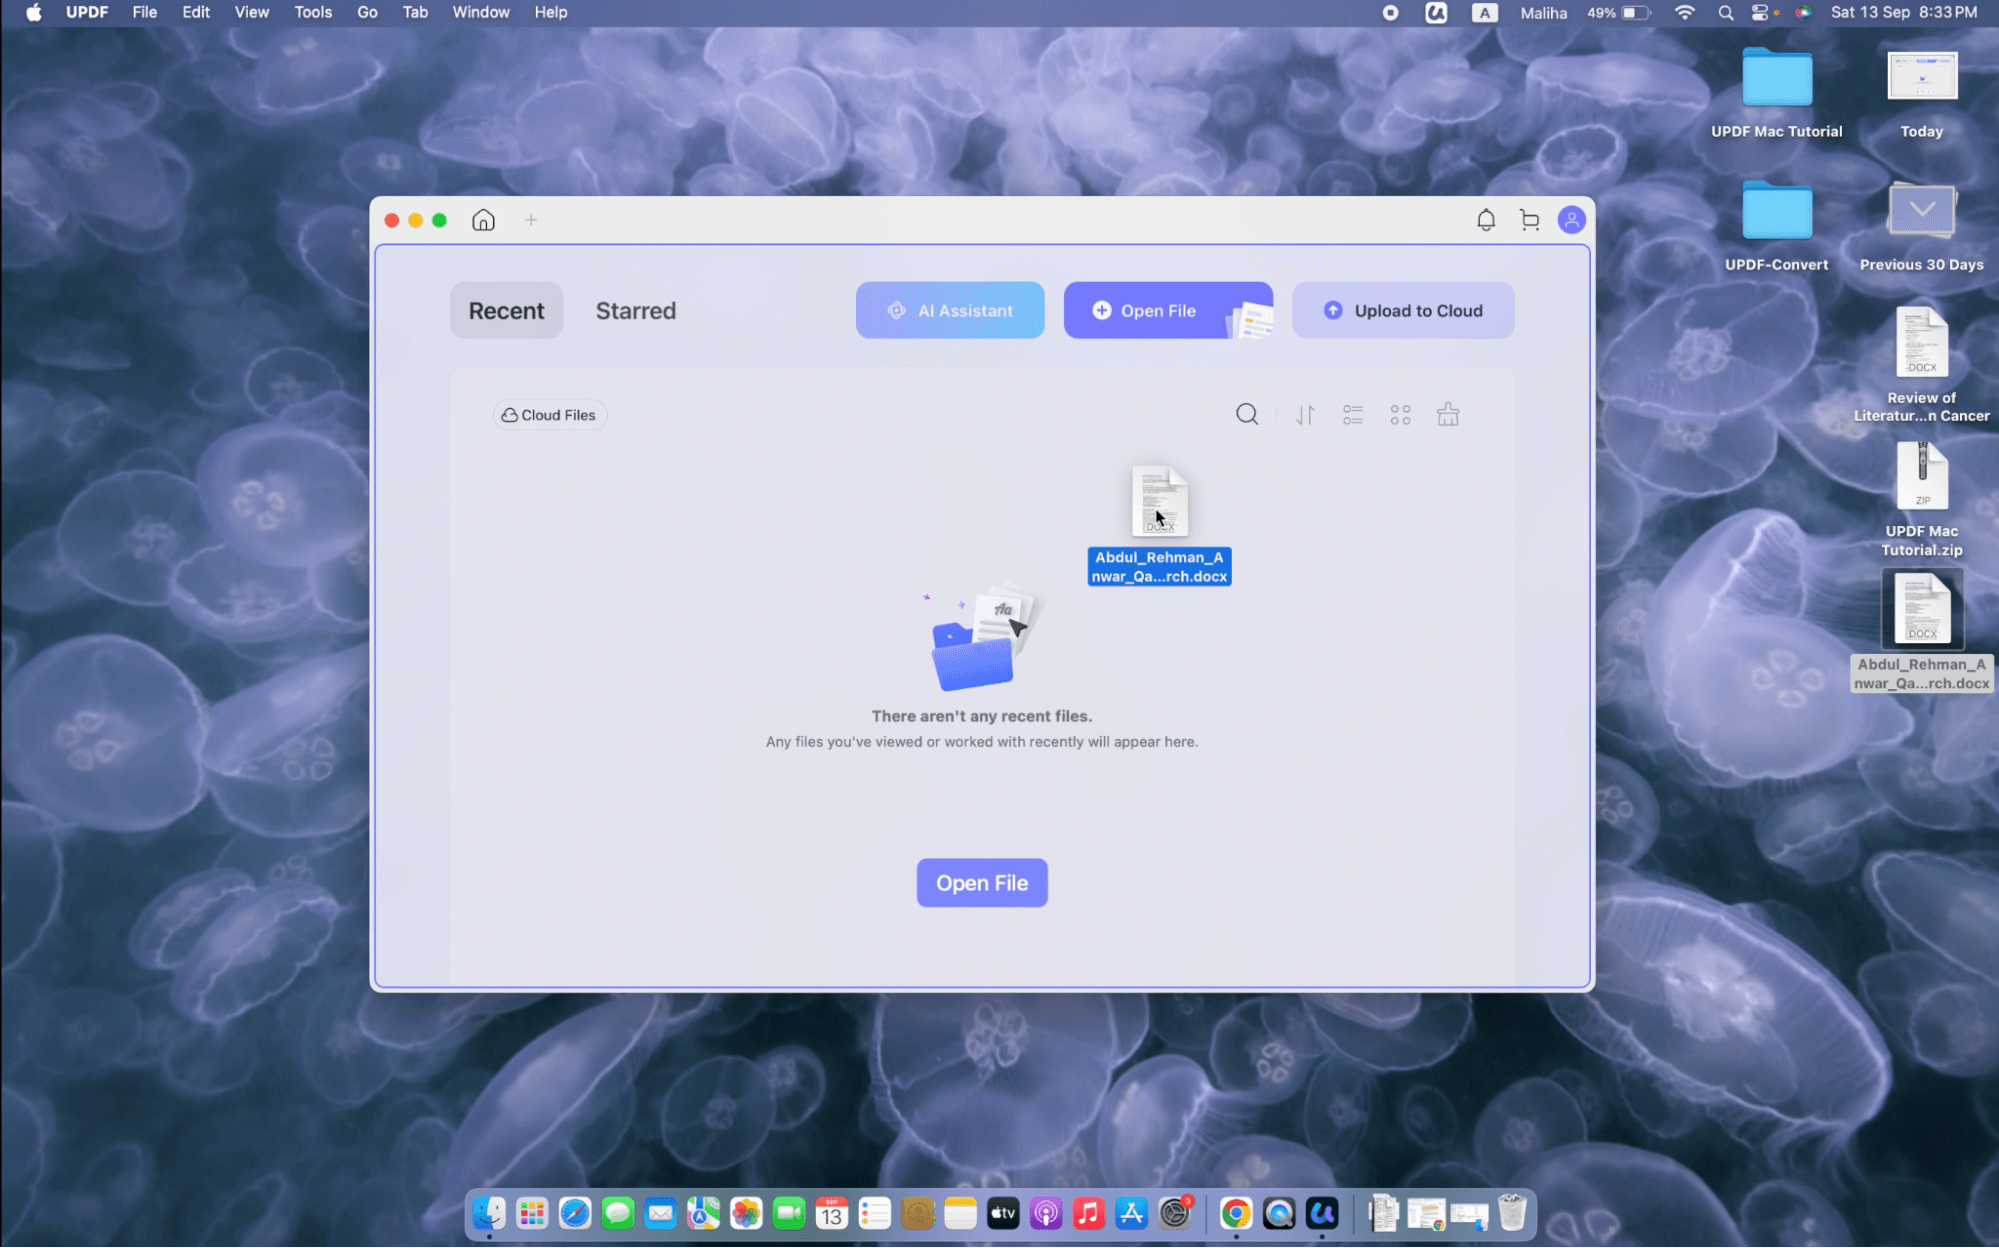This screenshot has width=1999, height=1248.
Task: Open the File menu
Action: [x=145, y=12]
